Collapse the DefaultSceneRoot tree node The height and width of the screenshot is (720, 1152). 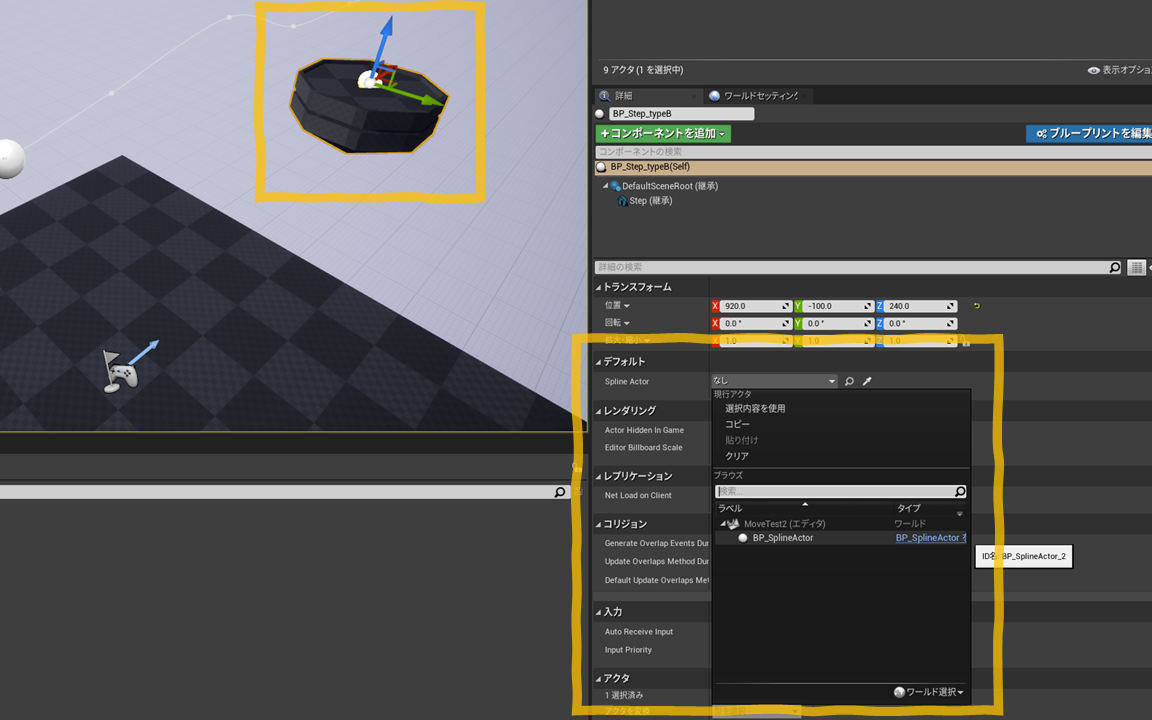[x=605, y=186]
